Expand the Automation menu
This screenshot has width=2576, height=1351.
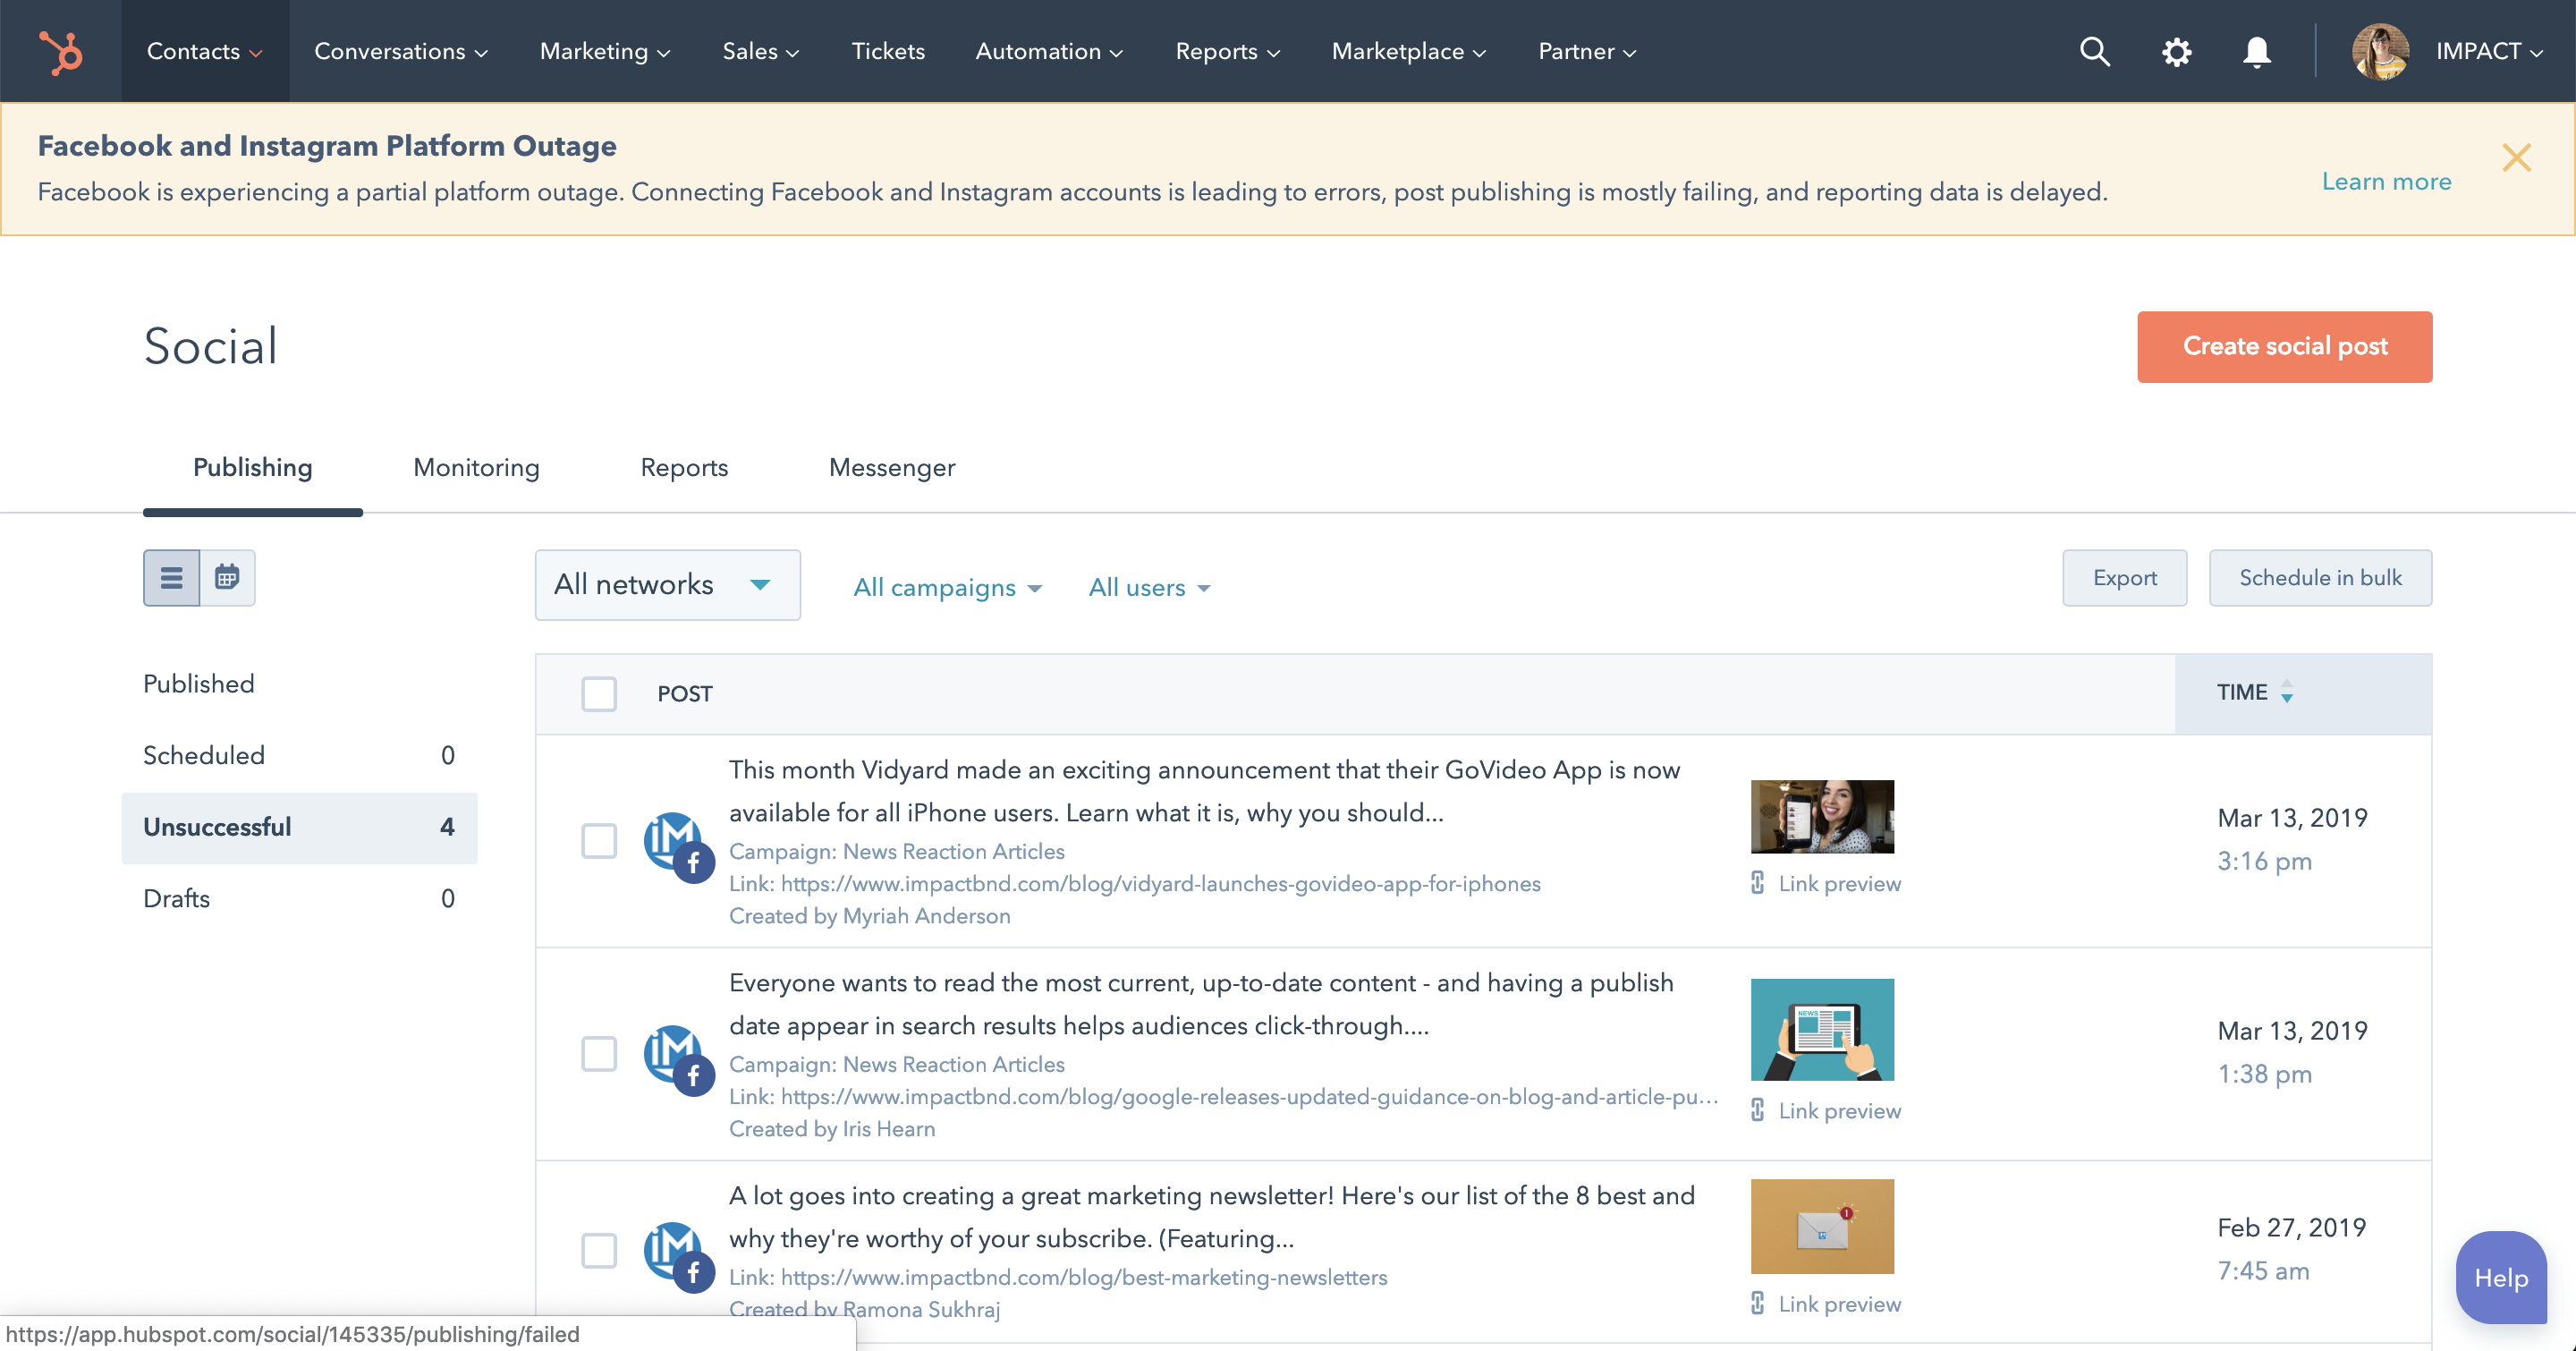[x=1048, y=52]
